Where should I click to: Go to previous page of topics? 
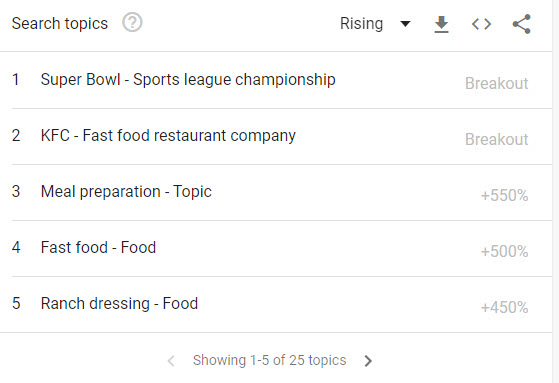pos(171,361)
